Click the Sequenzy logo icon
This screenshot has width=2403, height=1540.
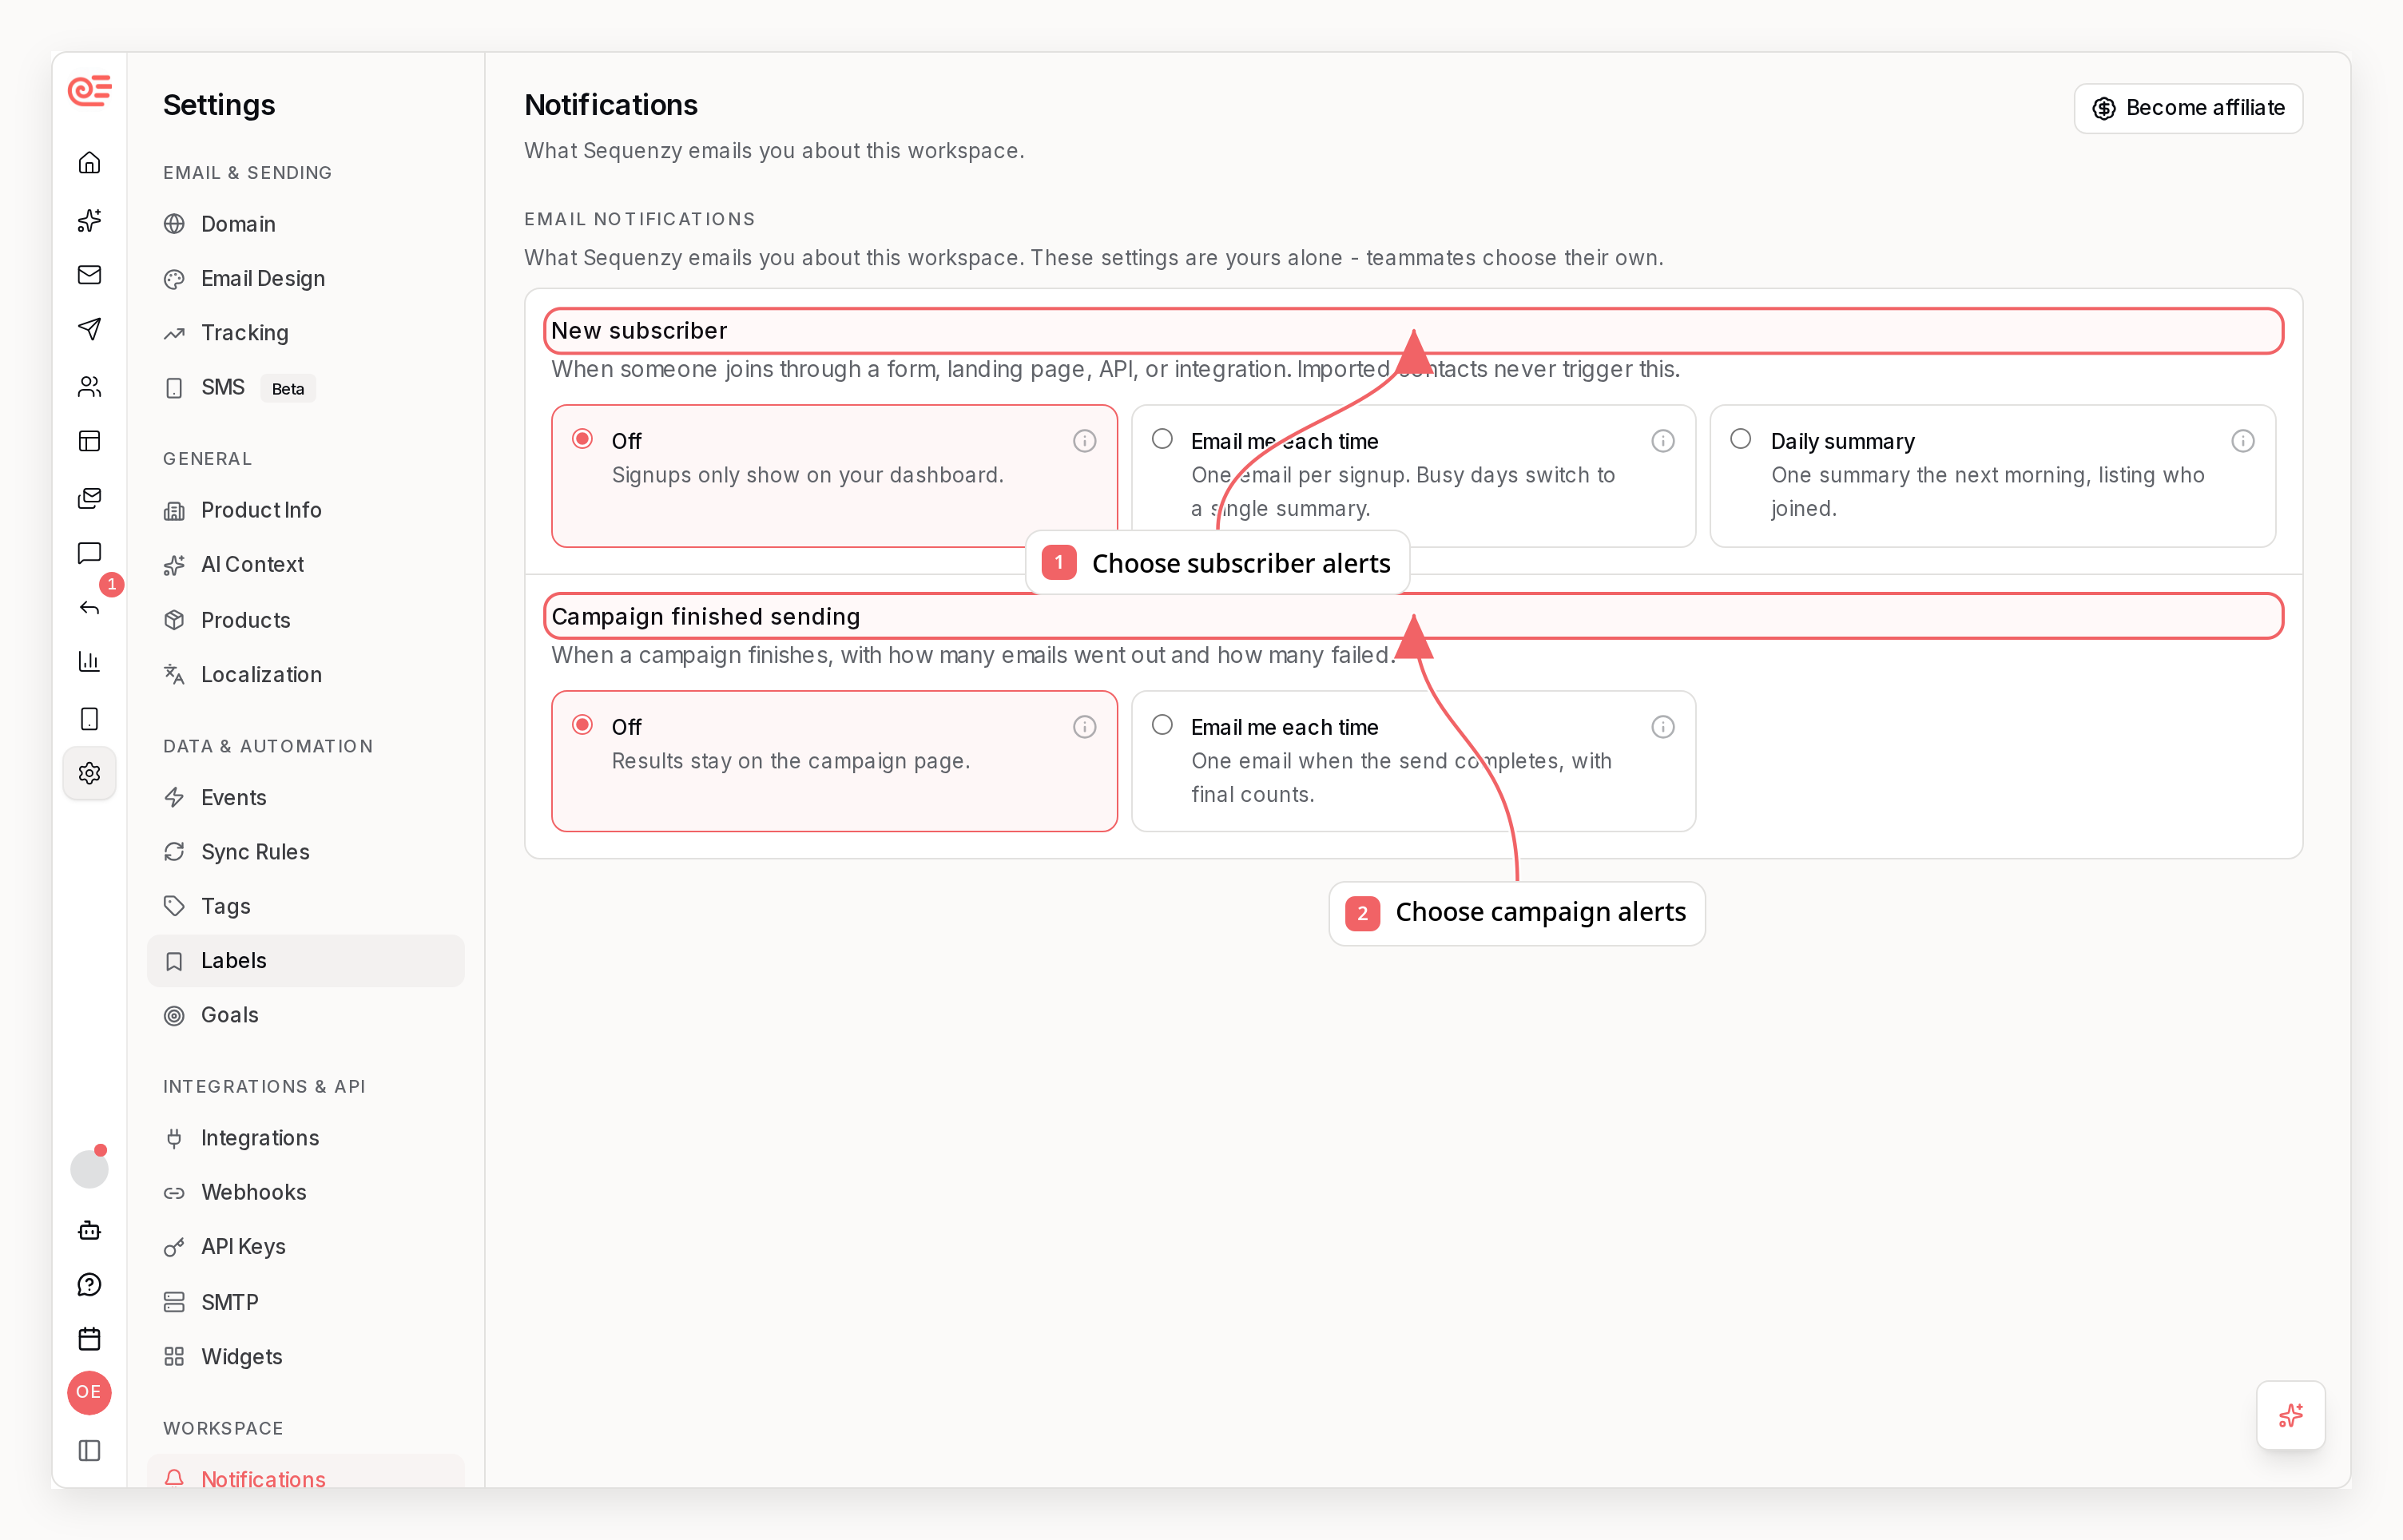click(x=89, y=91)
